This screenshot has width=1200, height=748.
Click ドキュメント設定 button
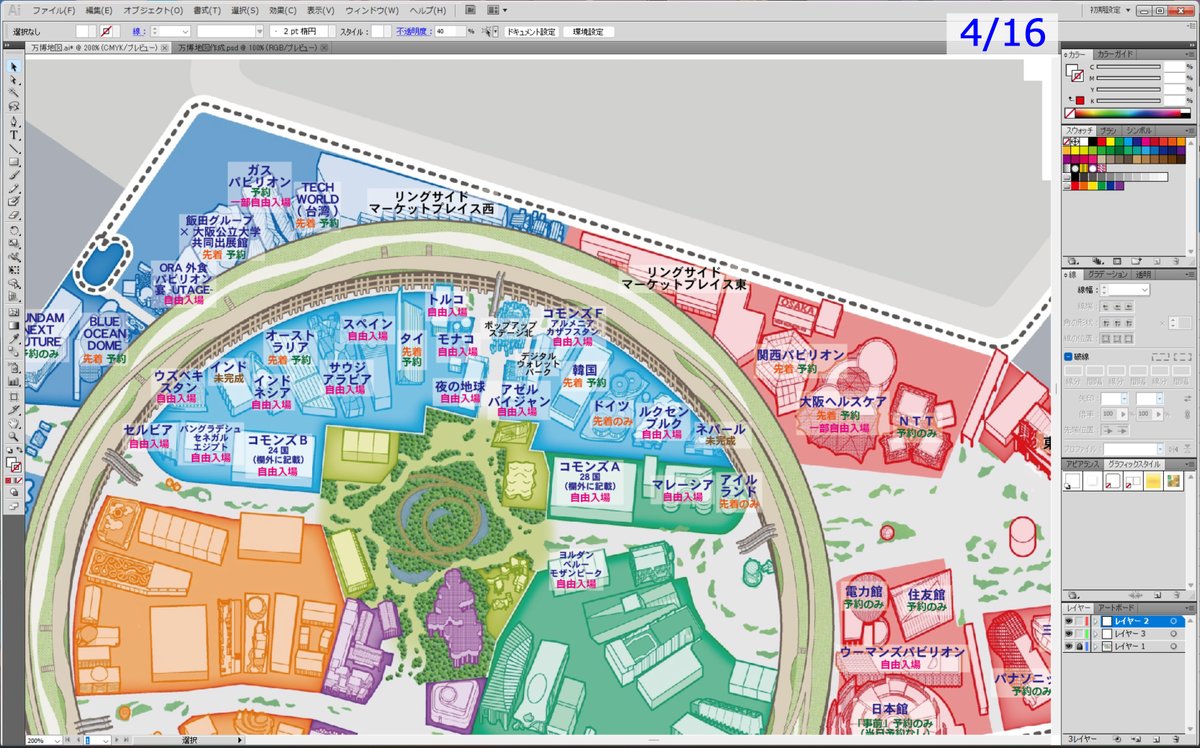pyautogui.click(x=532, y=31)
